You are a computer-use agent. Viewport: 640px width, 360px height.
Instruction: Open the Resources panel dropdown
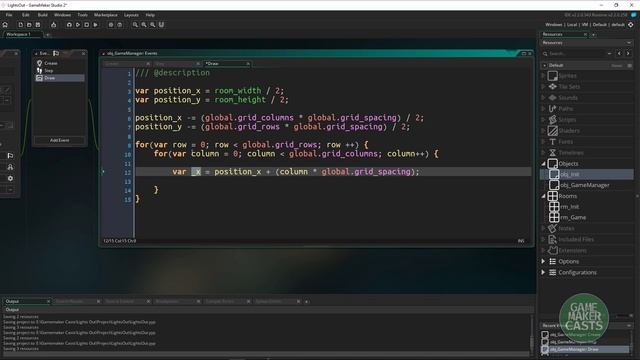629,43
